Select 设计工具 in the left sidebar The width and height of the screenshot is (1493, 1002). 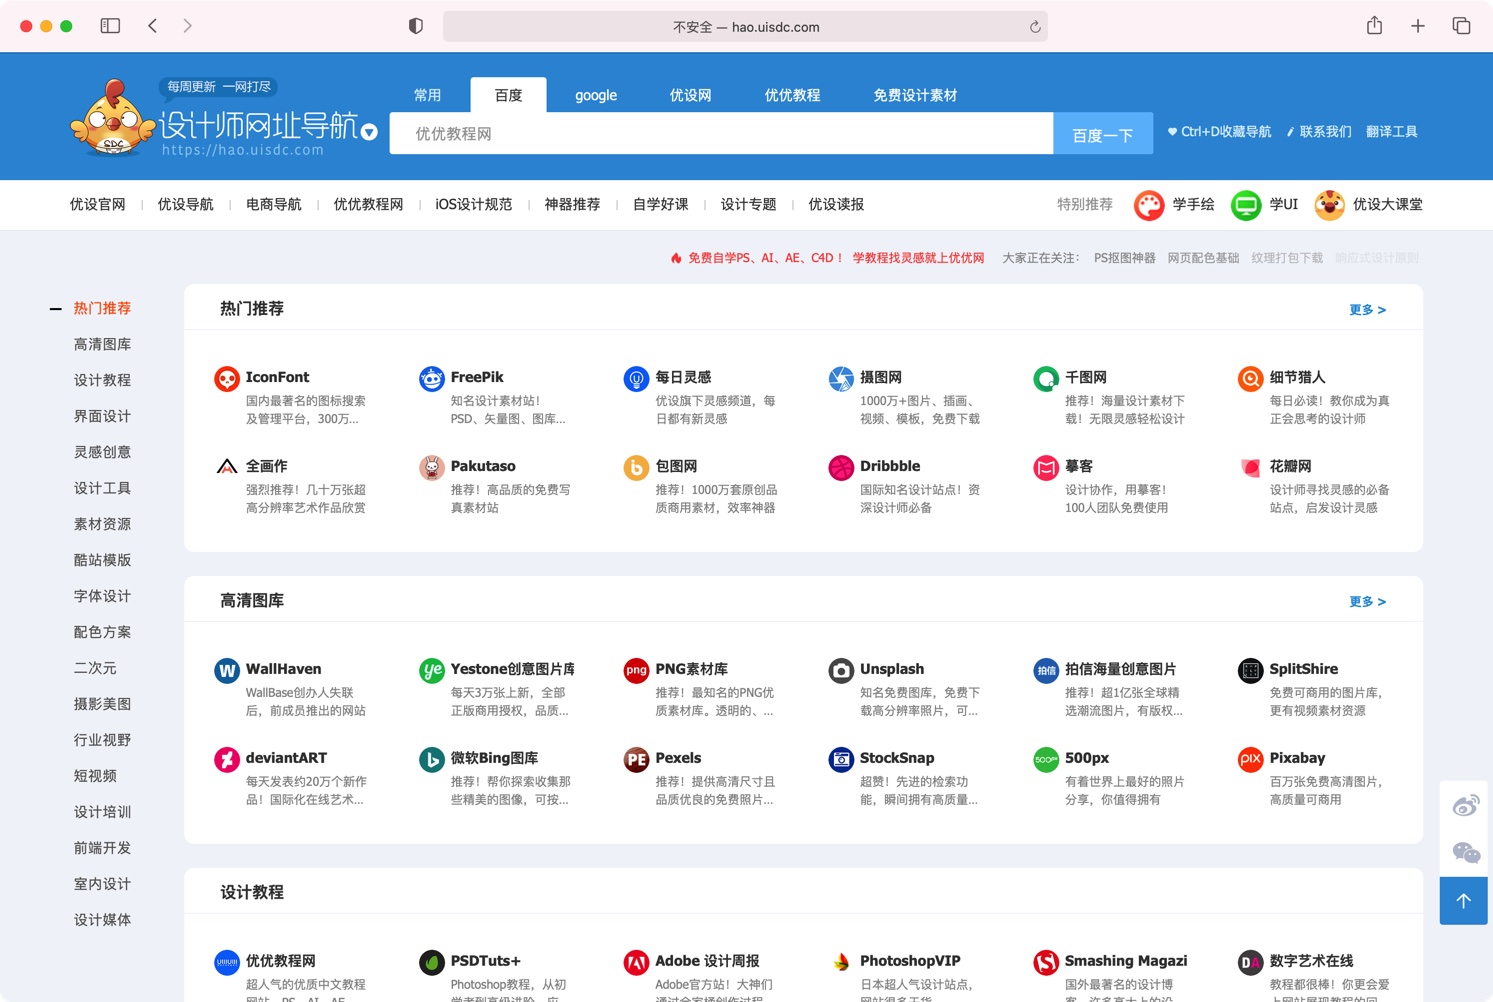click(102, 488)
